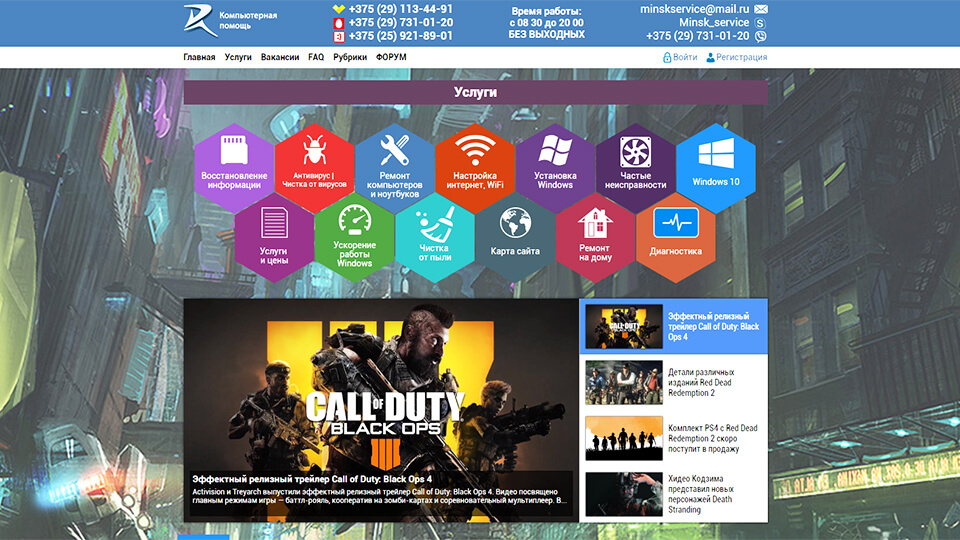Image resolution: width=960 pixels, height=540 pixels.
Task: Open Настройка интернет, WiFi hexagon
Action: [474, 168]
